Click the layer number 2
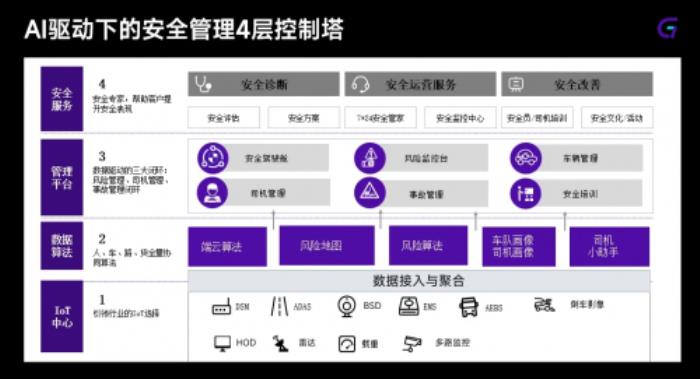 [x=102, y=239]
